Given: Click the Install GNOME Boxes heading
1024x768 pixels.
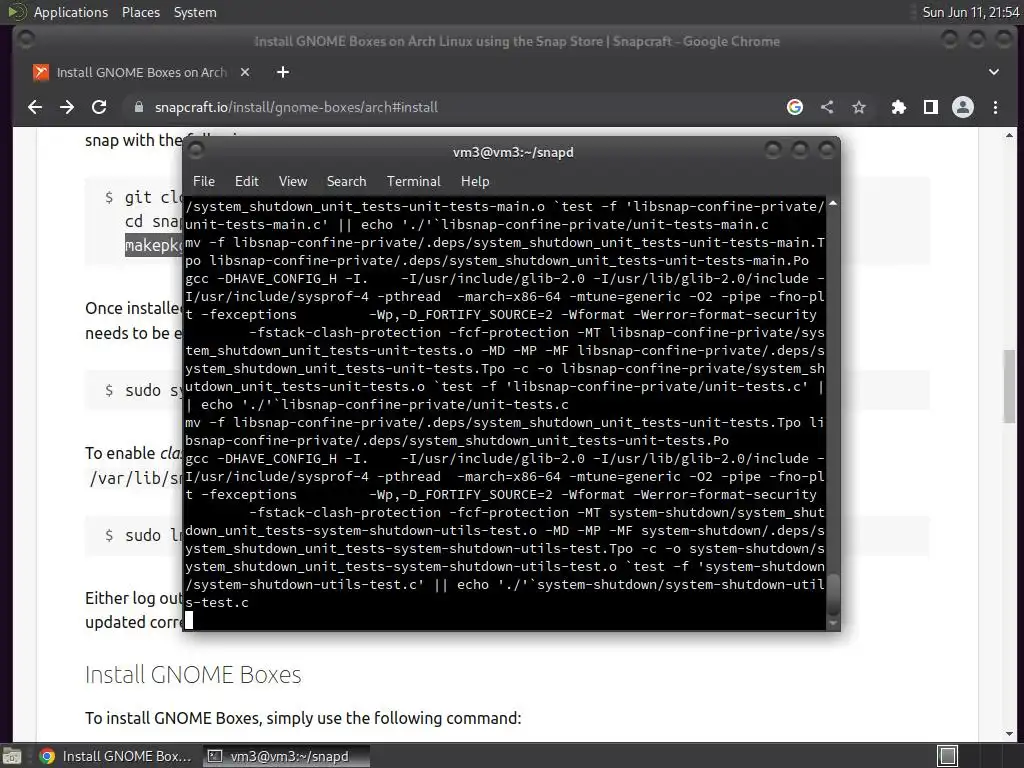Looking at the screenshot, I should point(193,675).
